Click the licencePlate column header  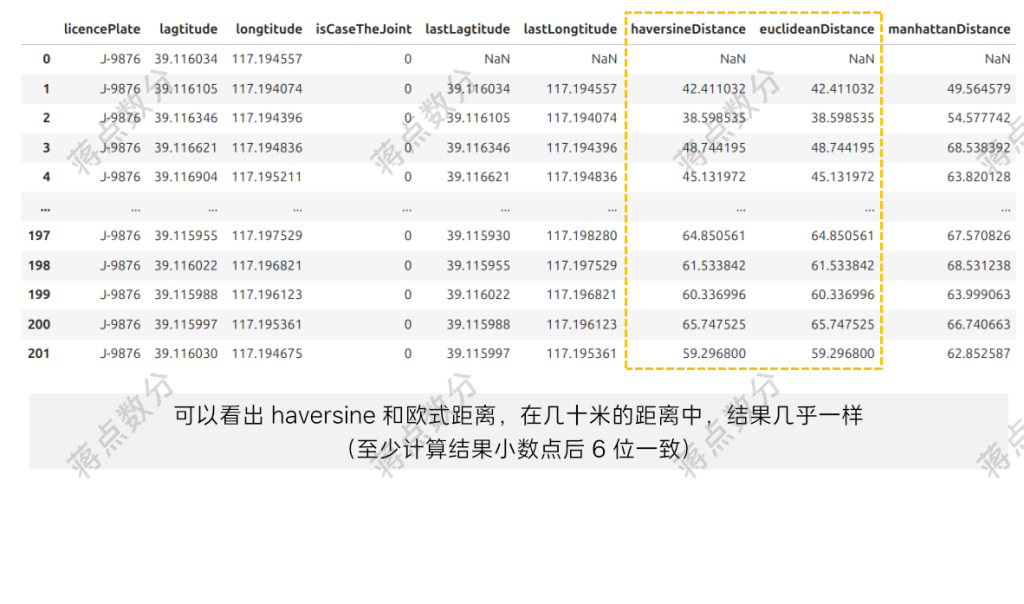103,29
